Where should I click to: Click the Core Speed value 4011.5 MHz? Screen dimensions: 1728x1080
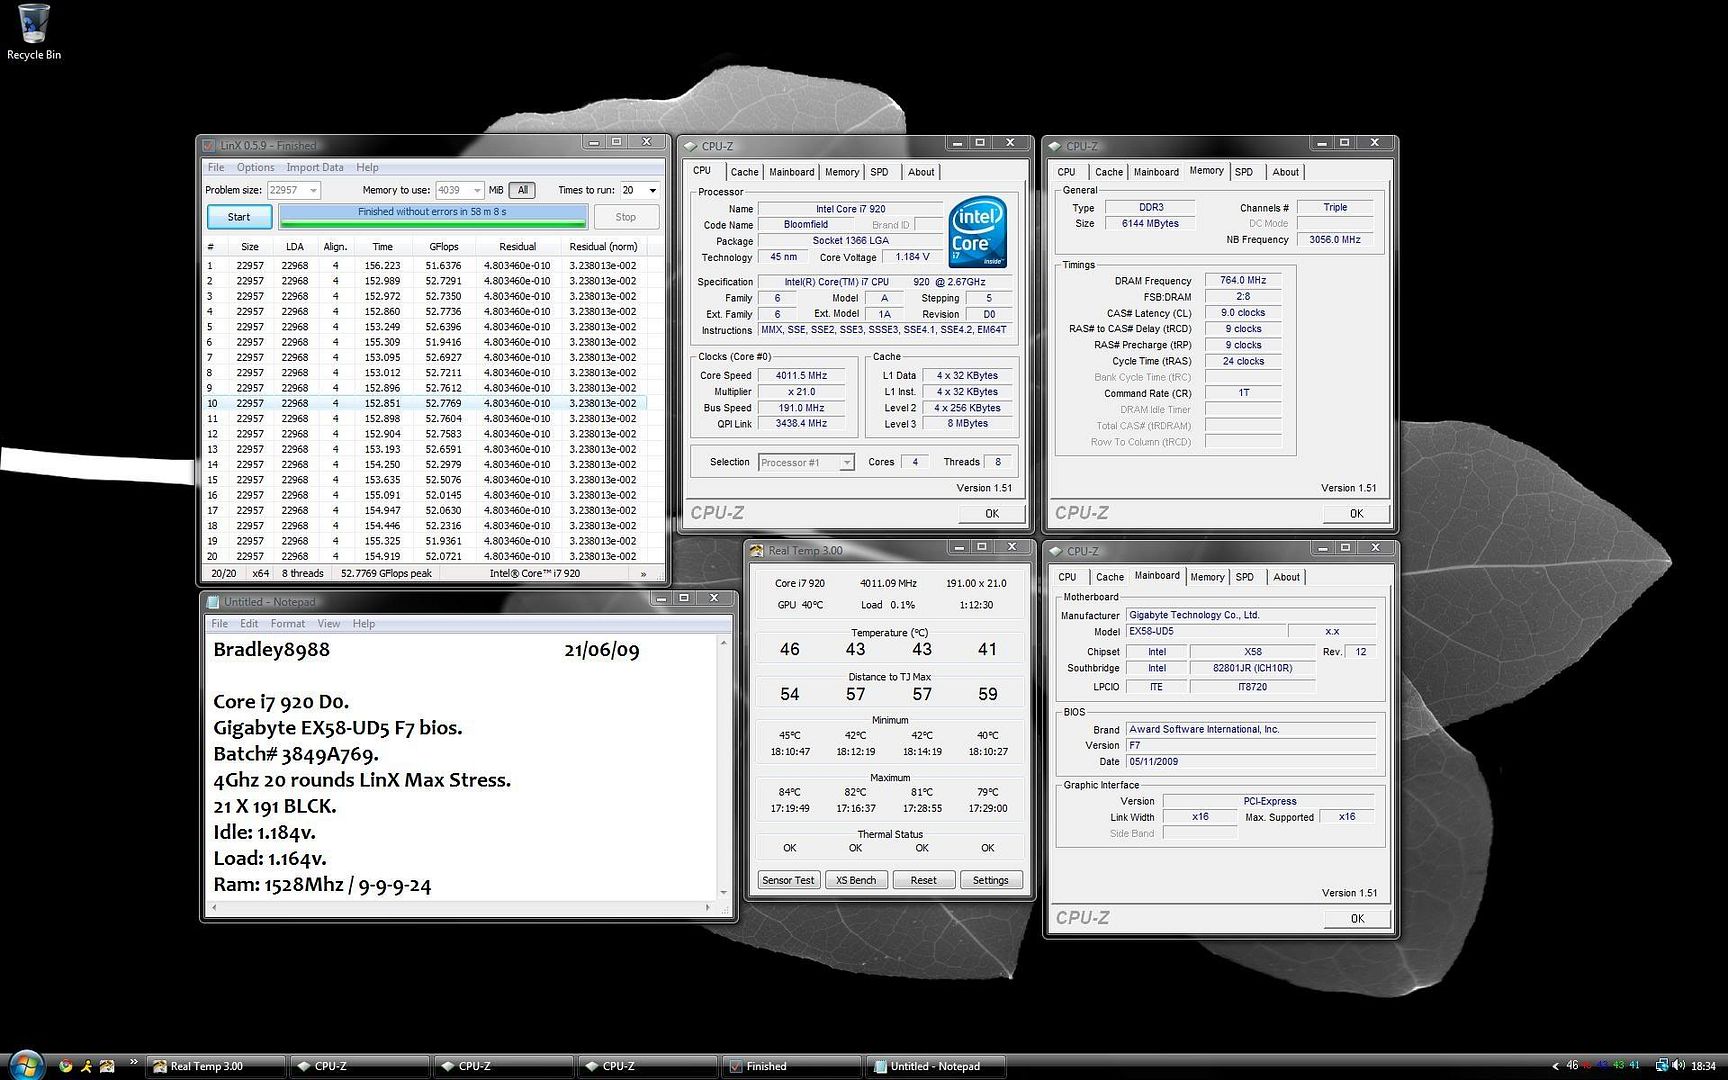tap(801, 376)
